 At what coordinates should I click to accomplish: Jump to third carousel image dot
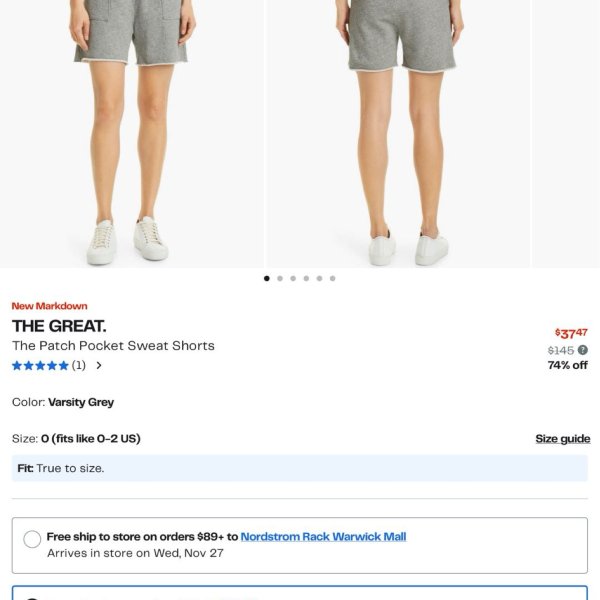293,278
